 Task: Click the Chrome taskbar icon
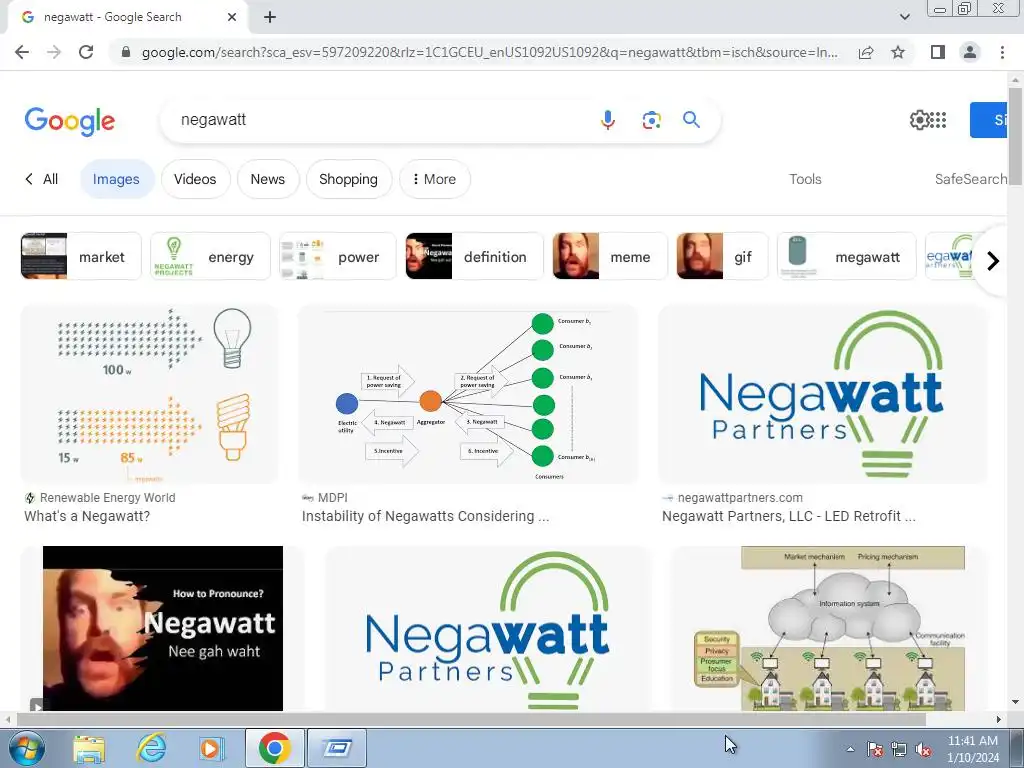coord(274,748)
